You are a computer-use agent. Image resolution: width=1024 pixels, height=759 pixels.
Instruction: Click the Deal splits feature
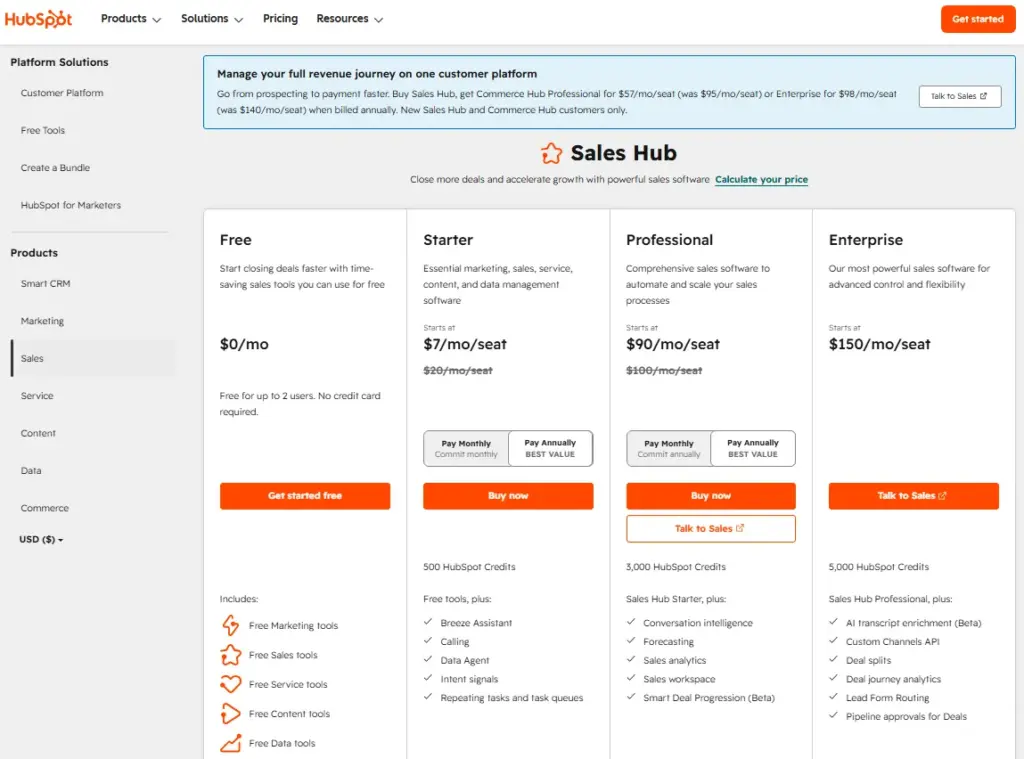[x=868, y=660]
